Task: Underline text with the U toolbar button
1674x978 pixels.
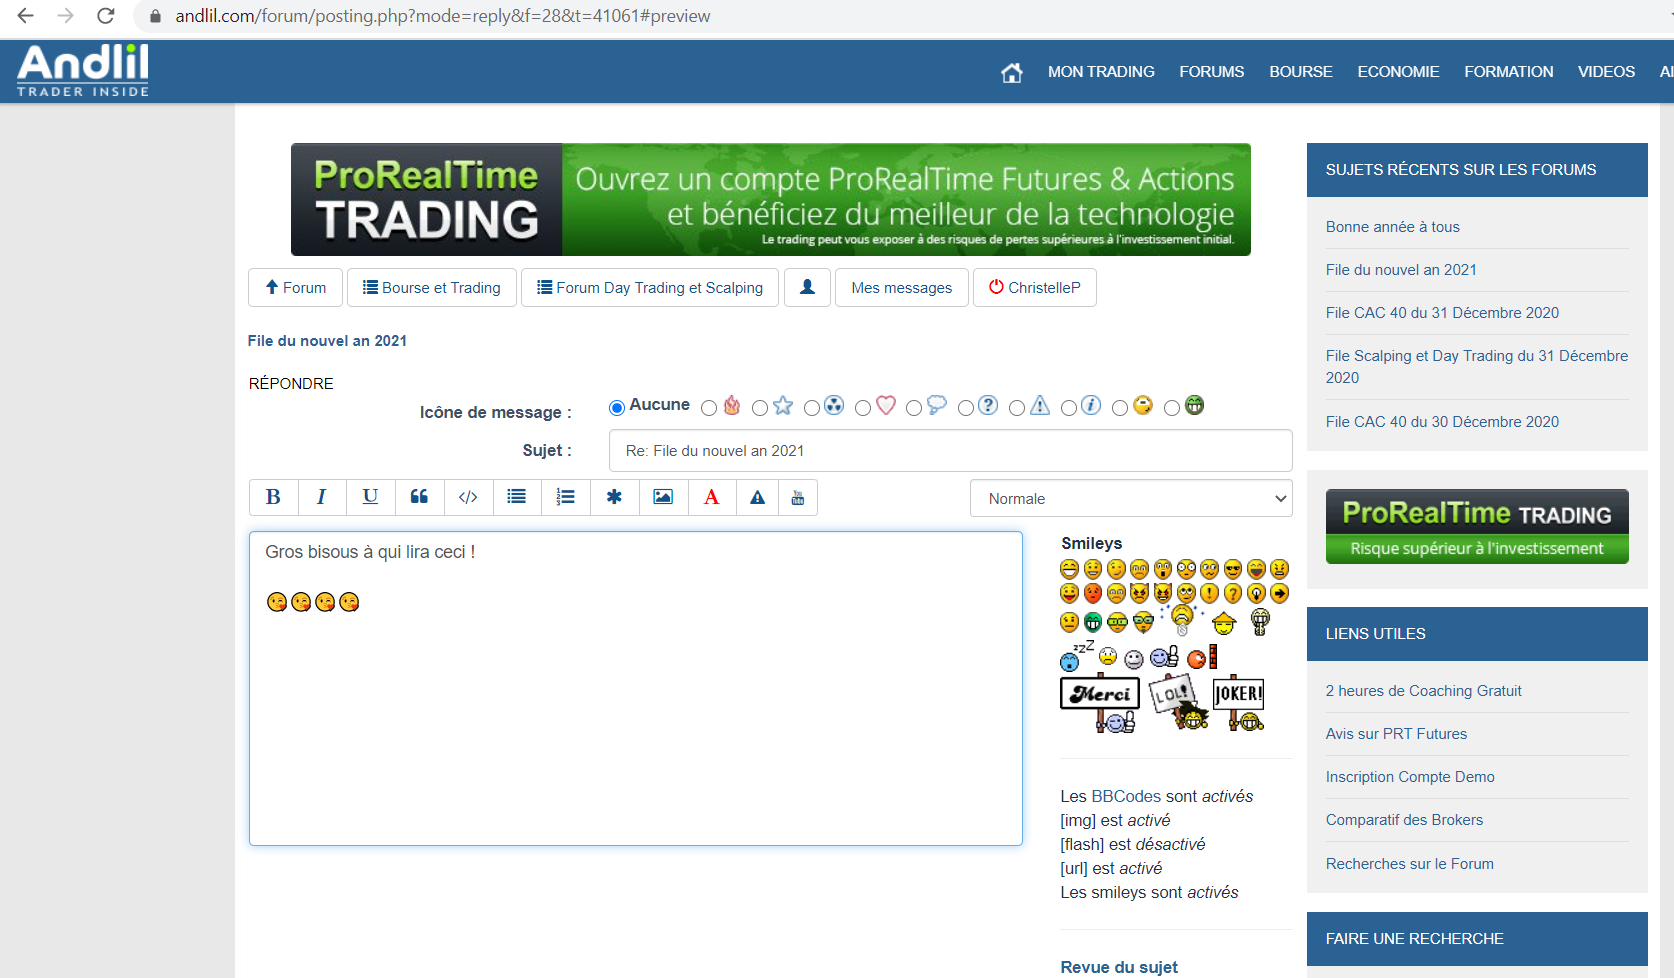Action: click(x=371, y=497)
